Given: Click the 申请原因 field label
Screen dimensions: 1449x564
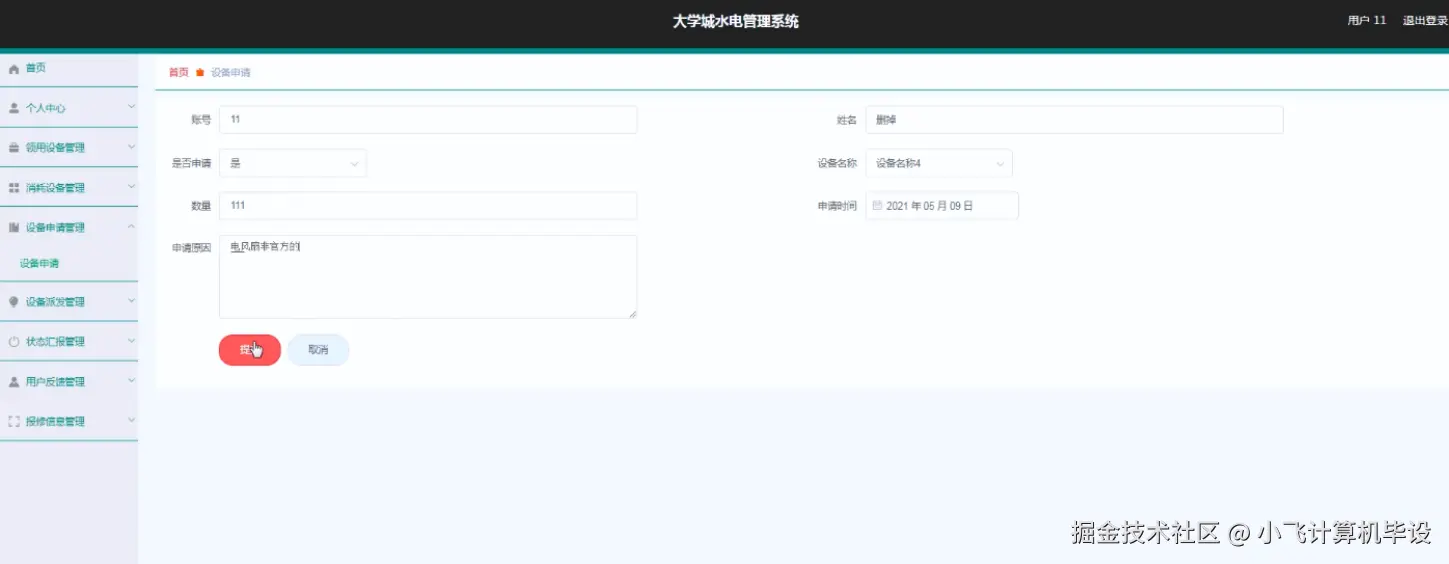Looking at the screenshot, I should point(192,249).
